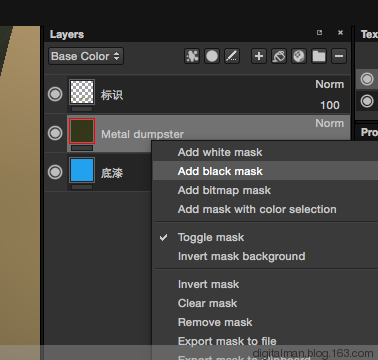Image resolution: width=378 pixels, height=360 pixels.
Task: Open the Base Color channel dropdown
Action: pos(86,56)
